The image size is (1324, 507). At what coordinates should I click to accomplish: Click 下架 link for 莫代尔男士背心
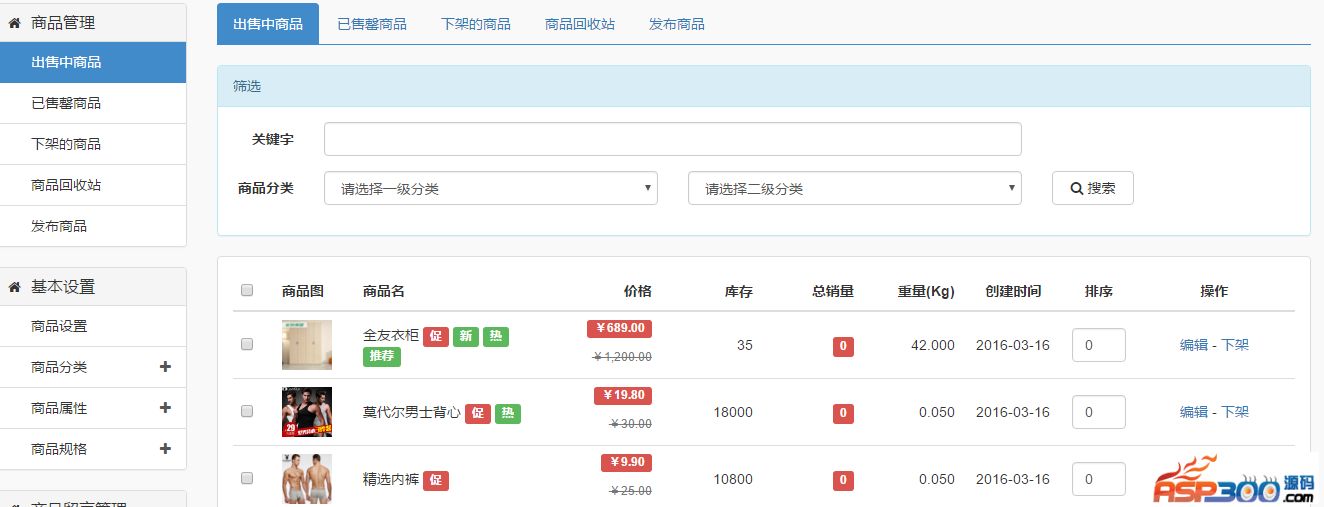point(1235,412)
